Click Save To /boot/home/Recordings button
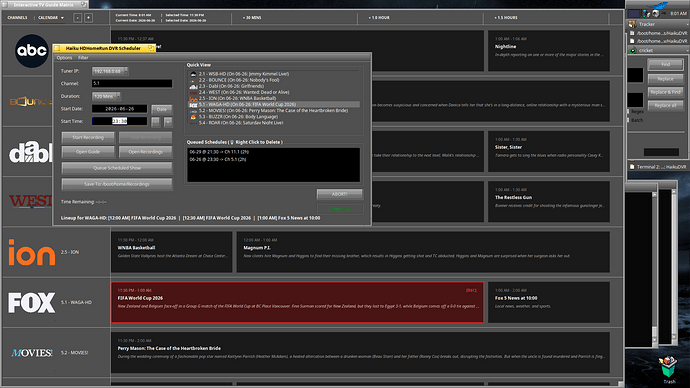 point(117,184)
